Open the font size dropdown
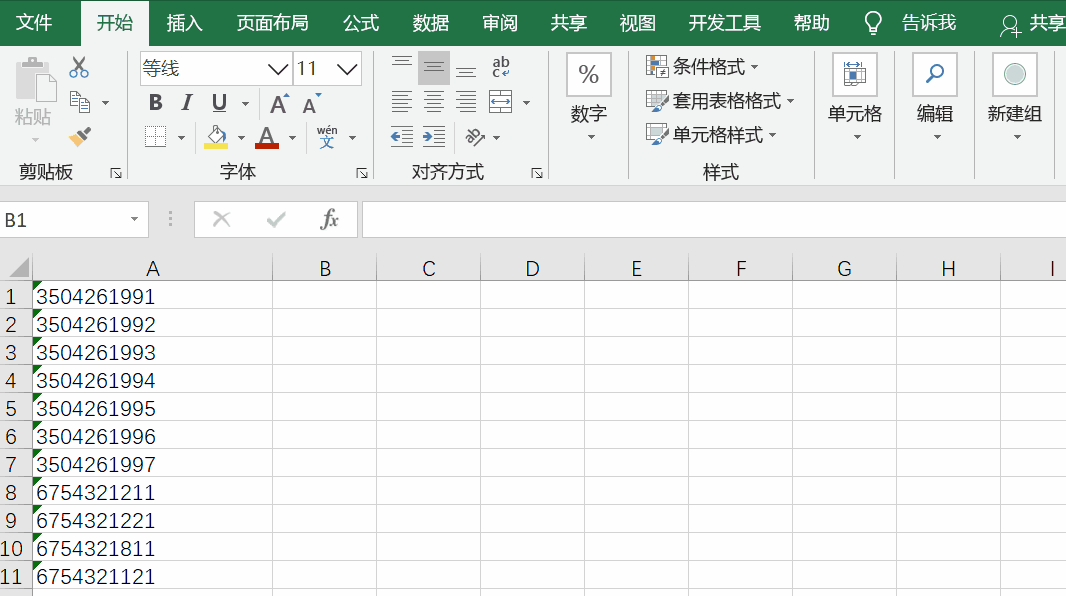 click(347, 69)
